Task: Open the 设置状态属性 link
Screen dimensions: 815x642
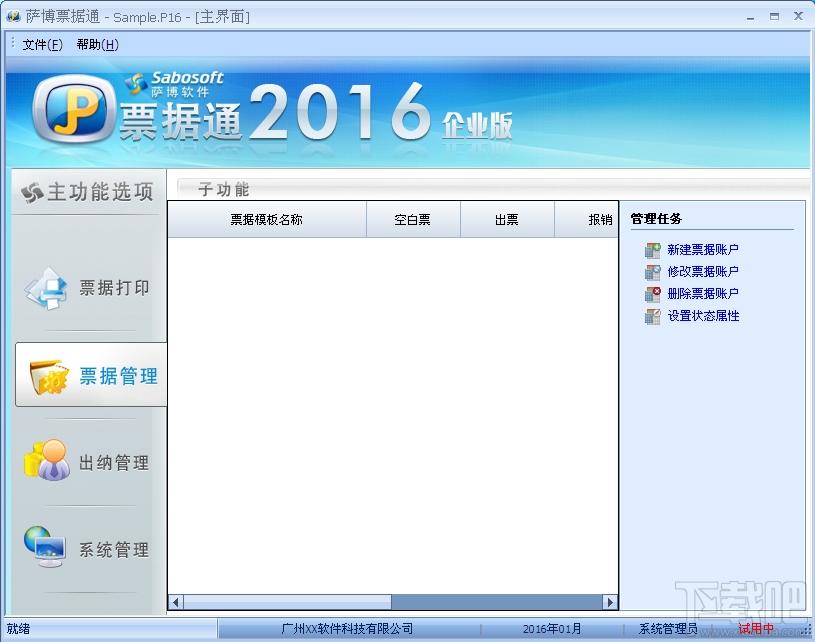Action: pos(703,316)
